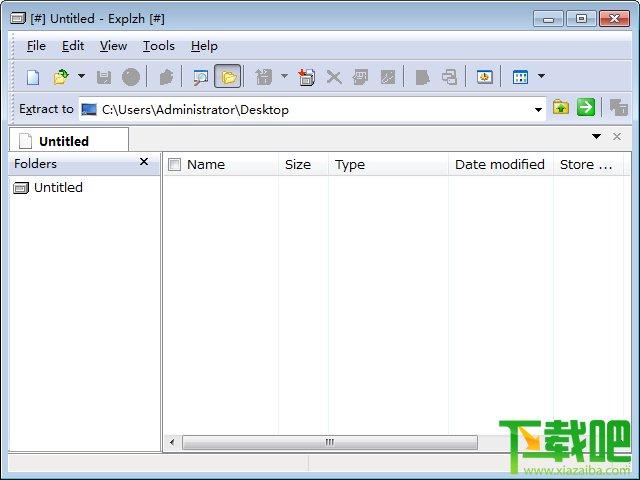Click the greyed hand-shaped toolbar icon
Screen dimensions: 640x480
click(x=166, y=77)
